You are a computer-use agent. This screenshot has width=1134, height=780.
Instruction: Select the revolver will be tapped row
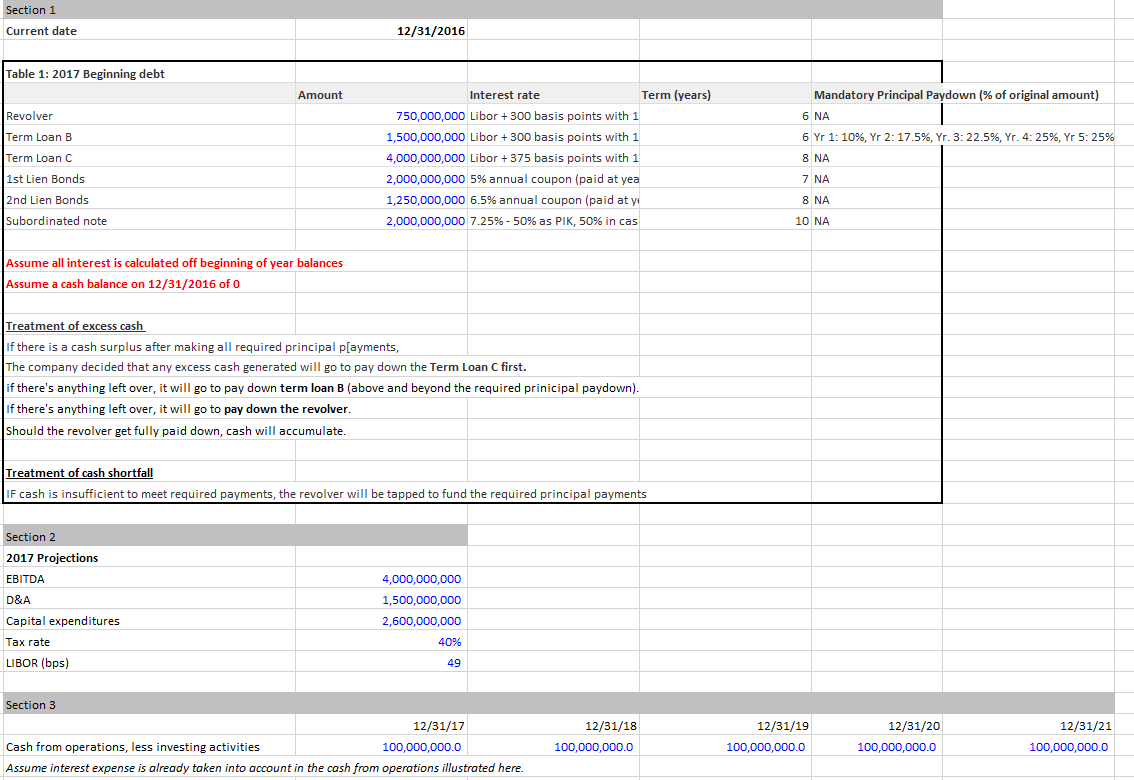[326, 493]
